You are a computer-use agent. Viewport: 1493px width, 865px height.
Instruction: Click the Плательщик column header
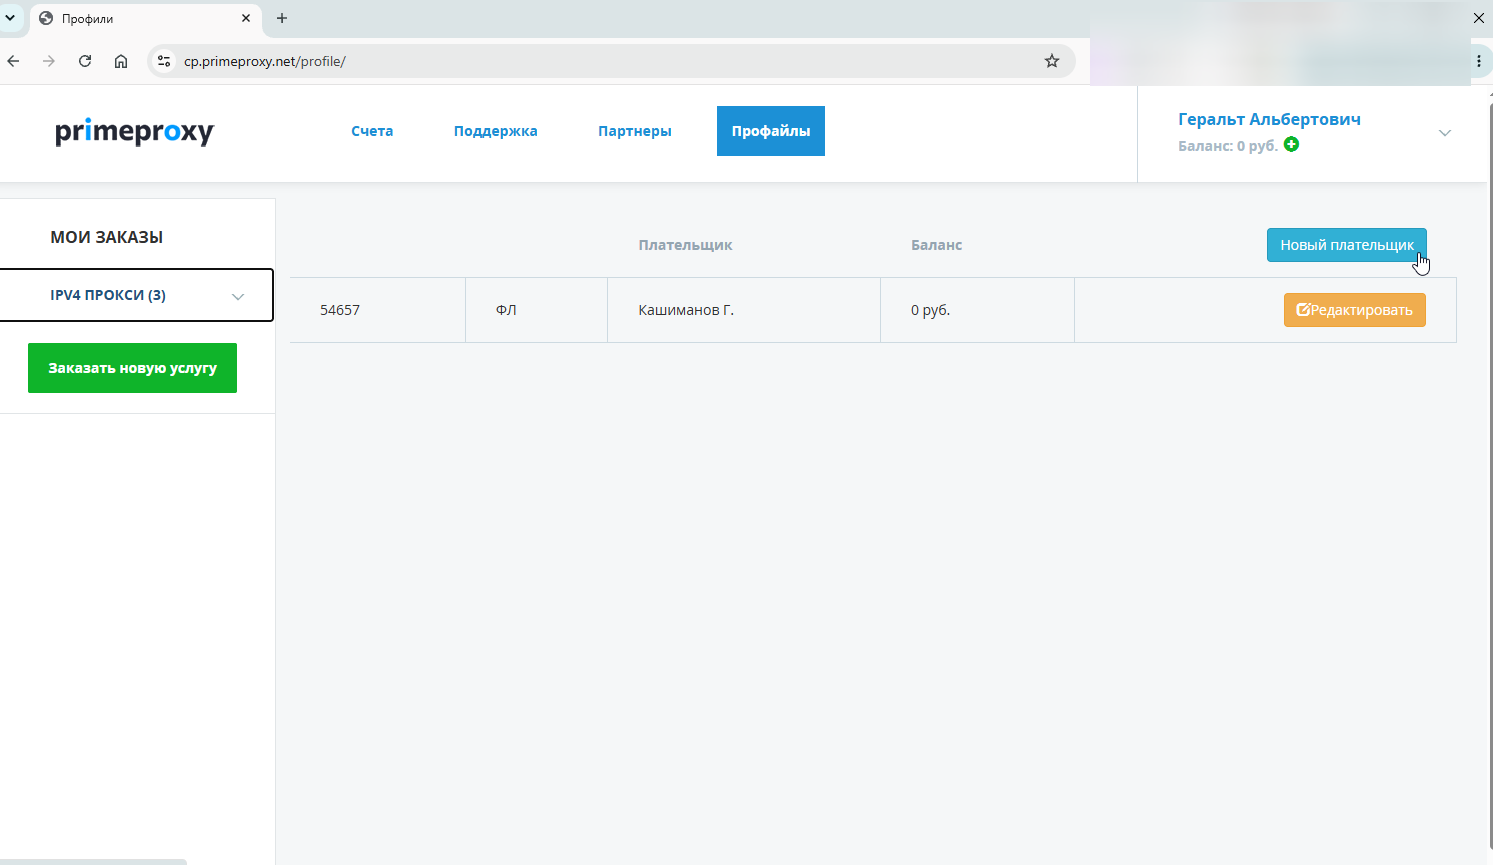point(686,245)
